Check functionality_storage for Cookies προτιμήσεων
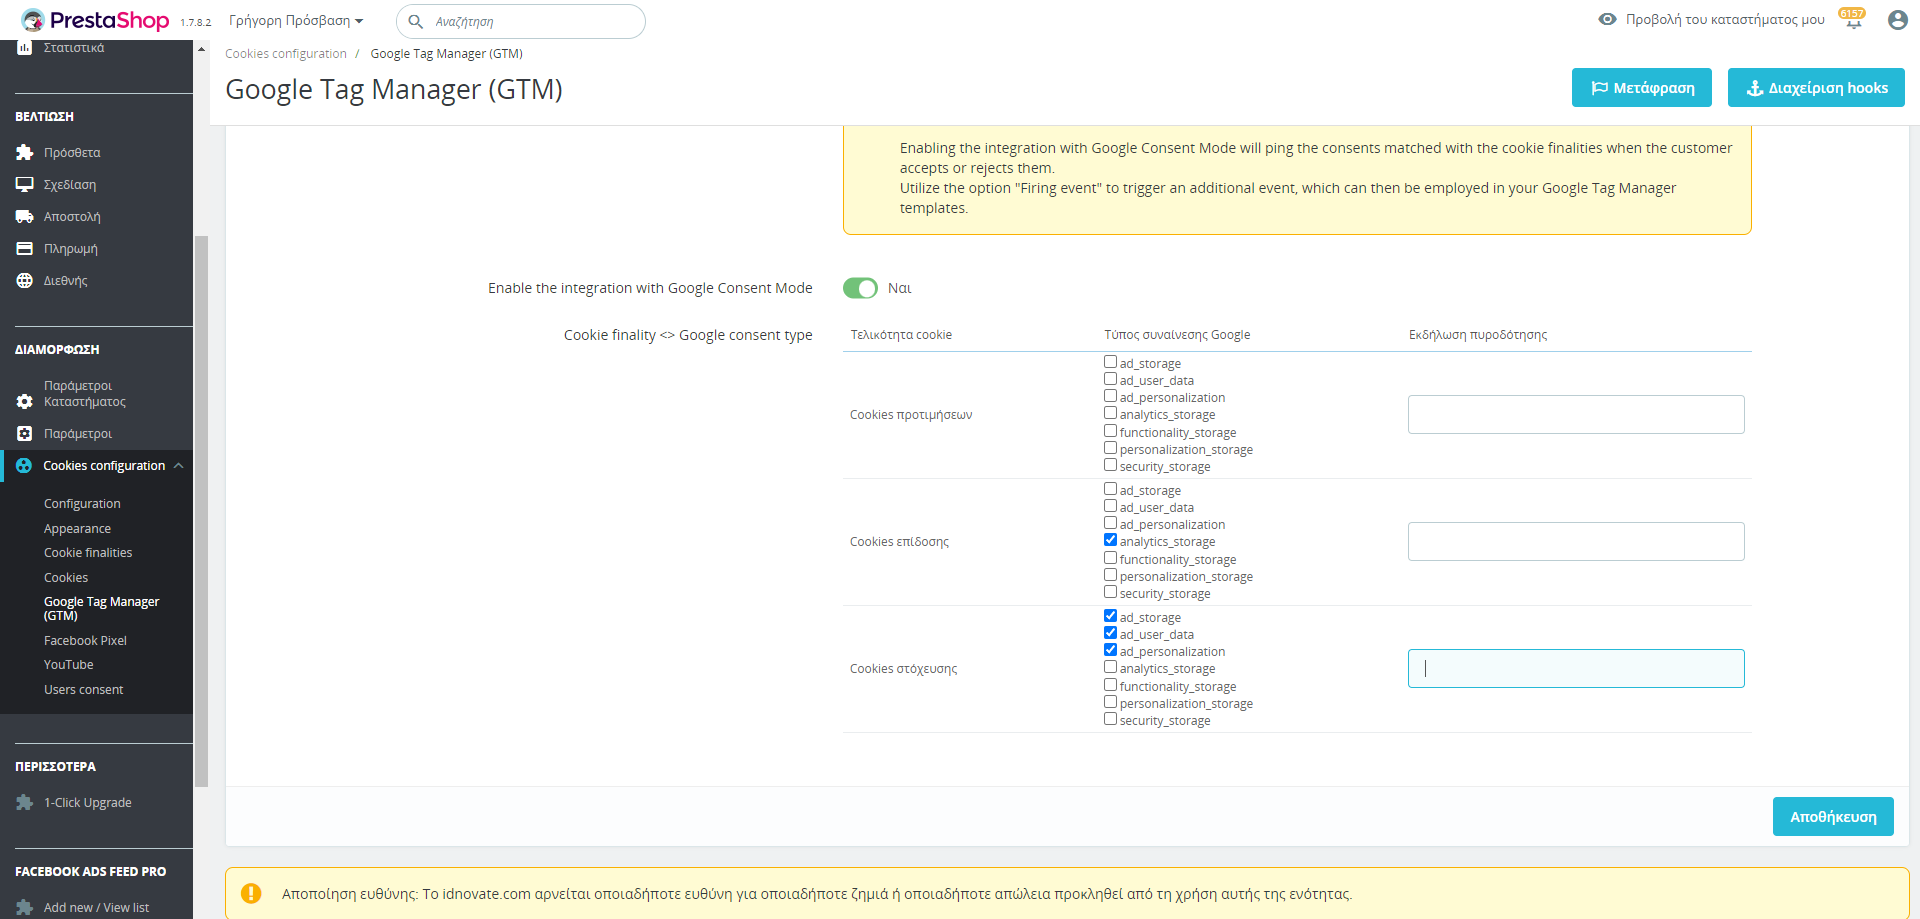The height and width of the screenshot is (919, 1920). (1110, 431)
